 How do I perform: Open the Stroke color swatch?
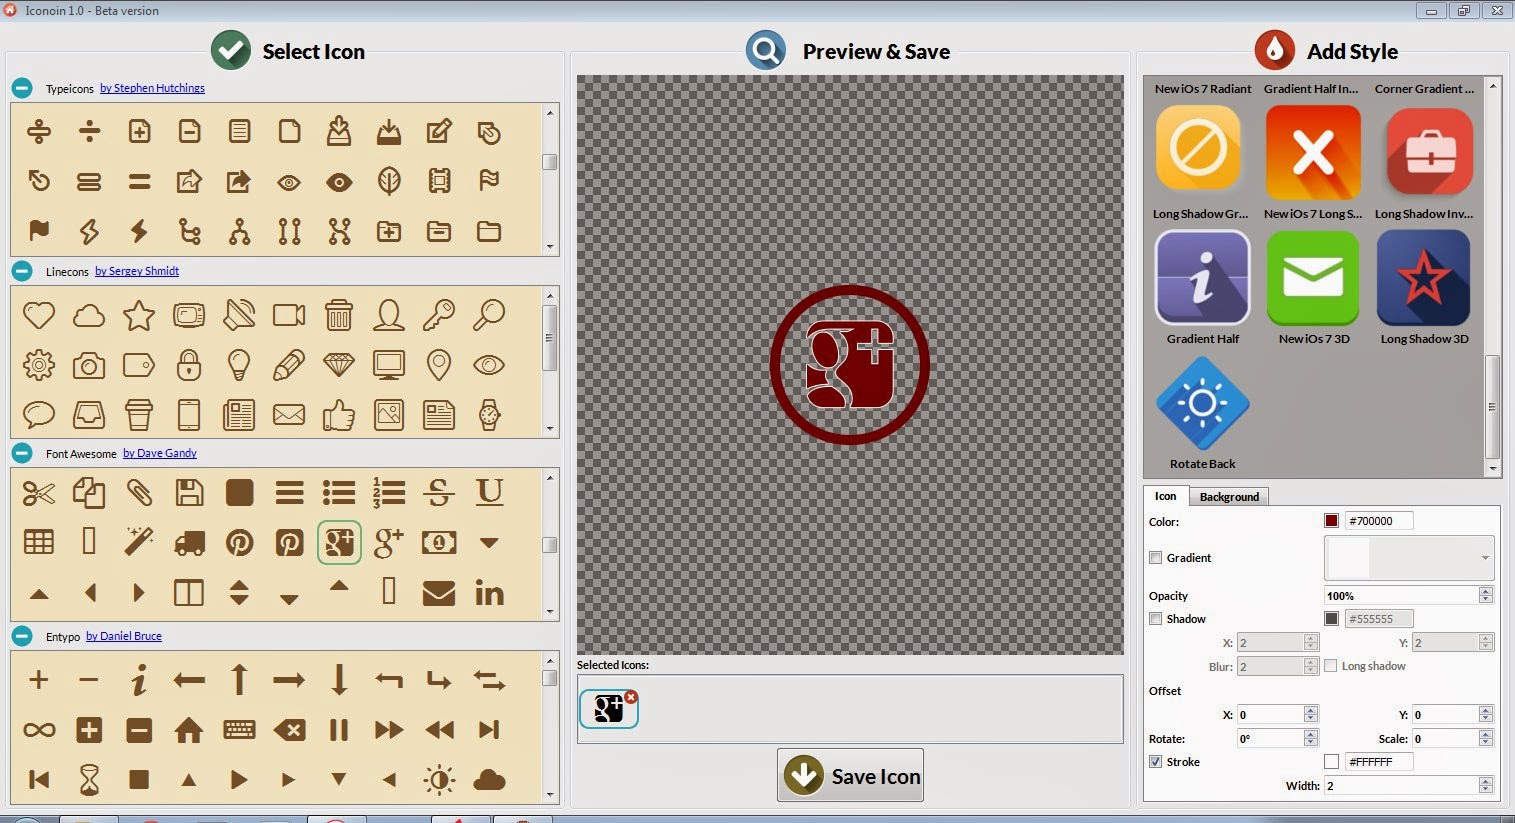click(x=1331, y=762)
